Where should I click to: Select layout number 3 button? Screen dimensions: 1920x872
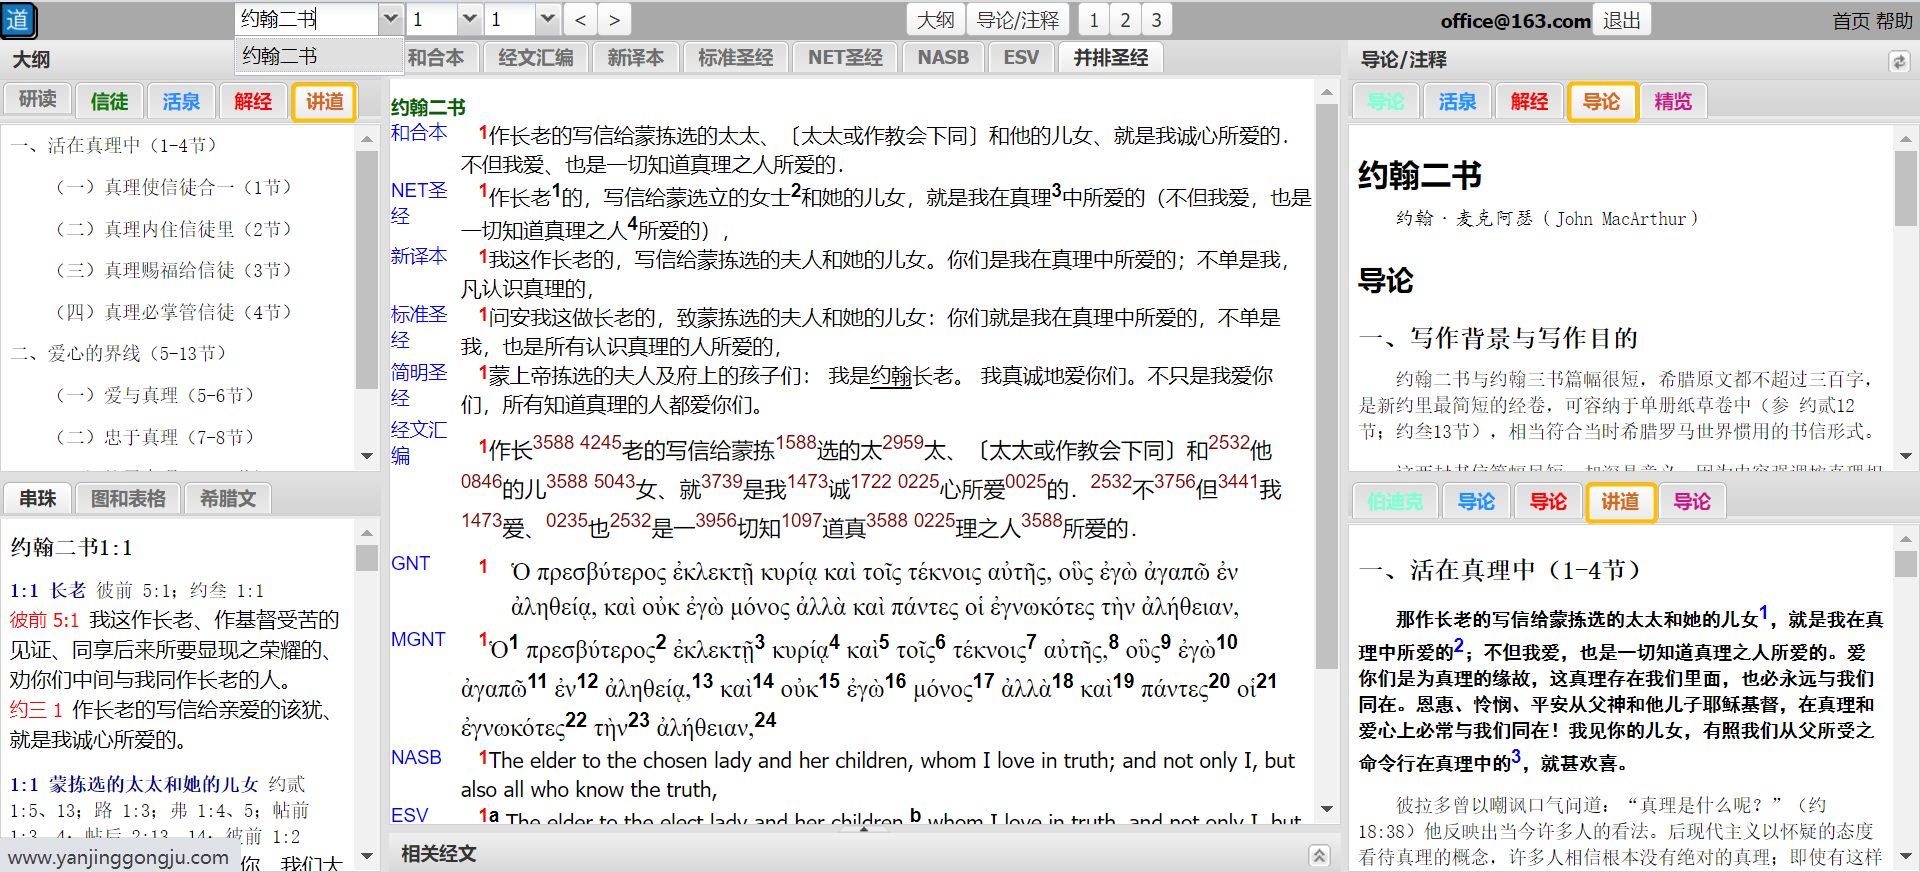click(1157, 20)
